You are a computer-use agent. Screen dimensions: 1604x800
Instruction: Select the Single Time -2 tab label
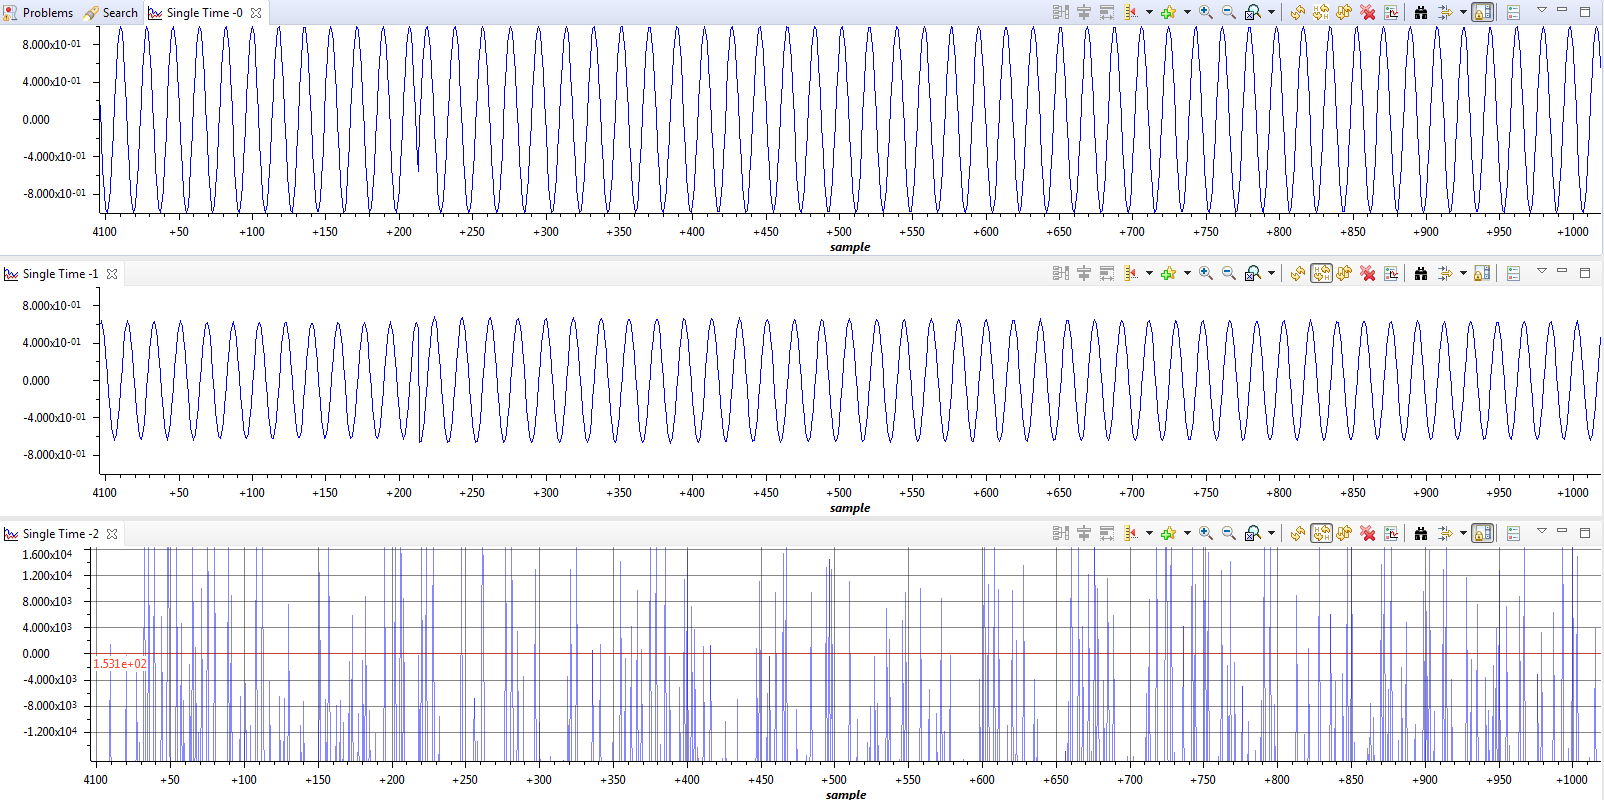60,534
